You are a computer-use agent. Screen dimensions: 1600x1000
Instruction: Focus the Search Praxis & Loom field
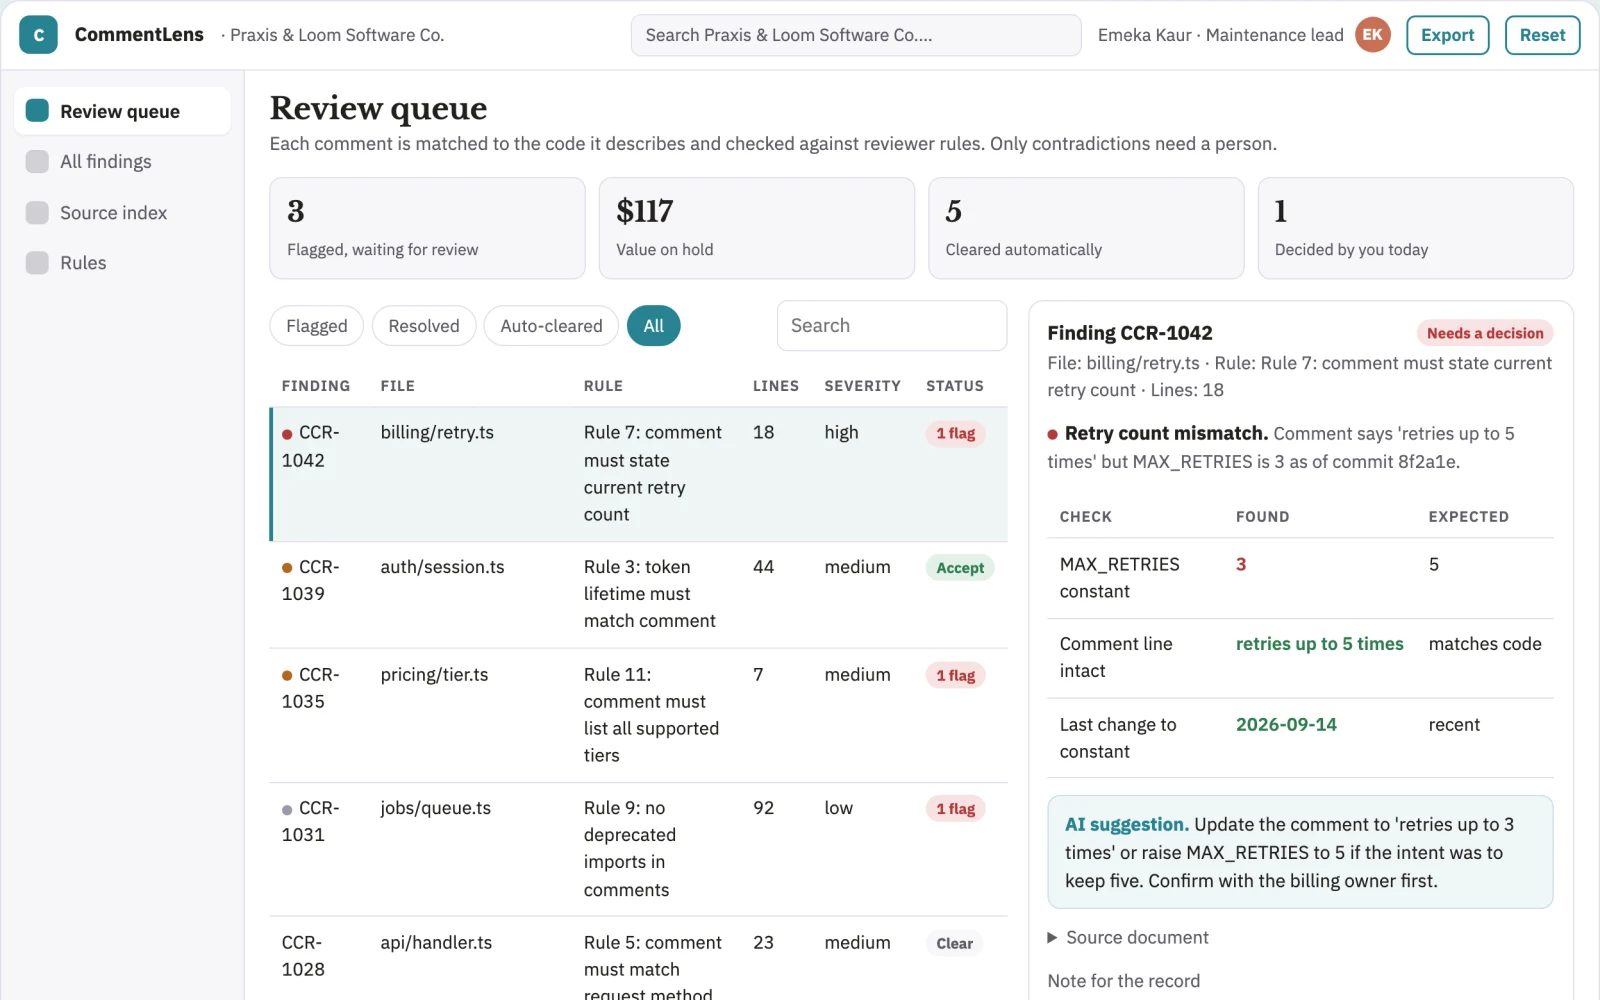click(856, 35)
